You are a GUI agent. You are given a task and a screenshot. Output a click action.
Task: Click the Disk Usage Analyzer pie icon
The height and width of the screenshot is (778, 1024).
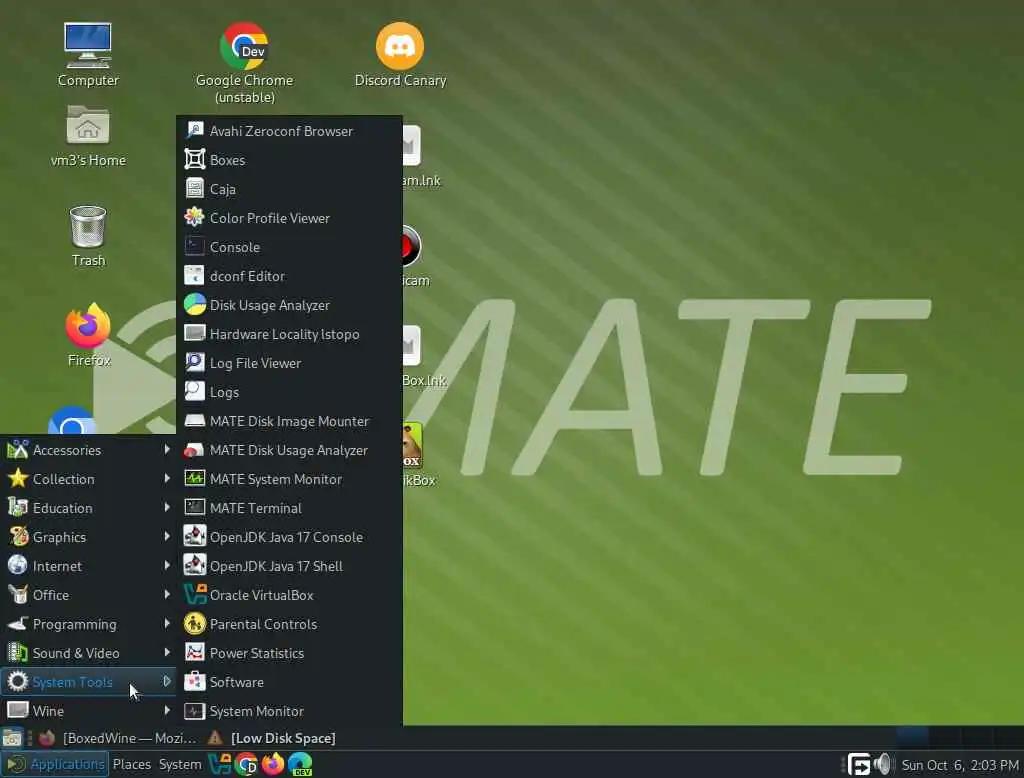195,304
